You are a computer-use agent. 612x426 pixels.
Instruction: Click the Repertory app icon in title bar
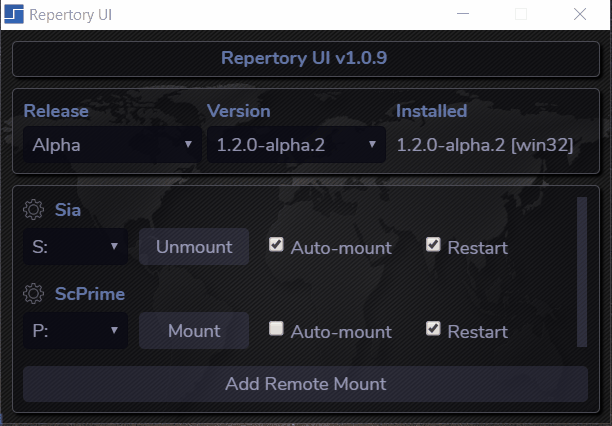coord(14,15)
